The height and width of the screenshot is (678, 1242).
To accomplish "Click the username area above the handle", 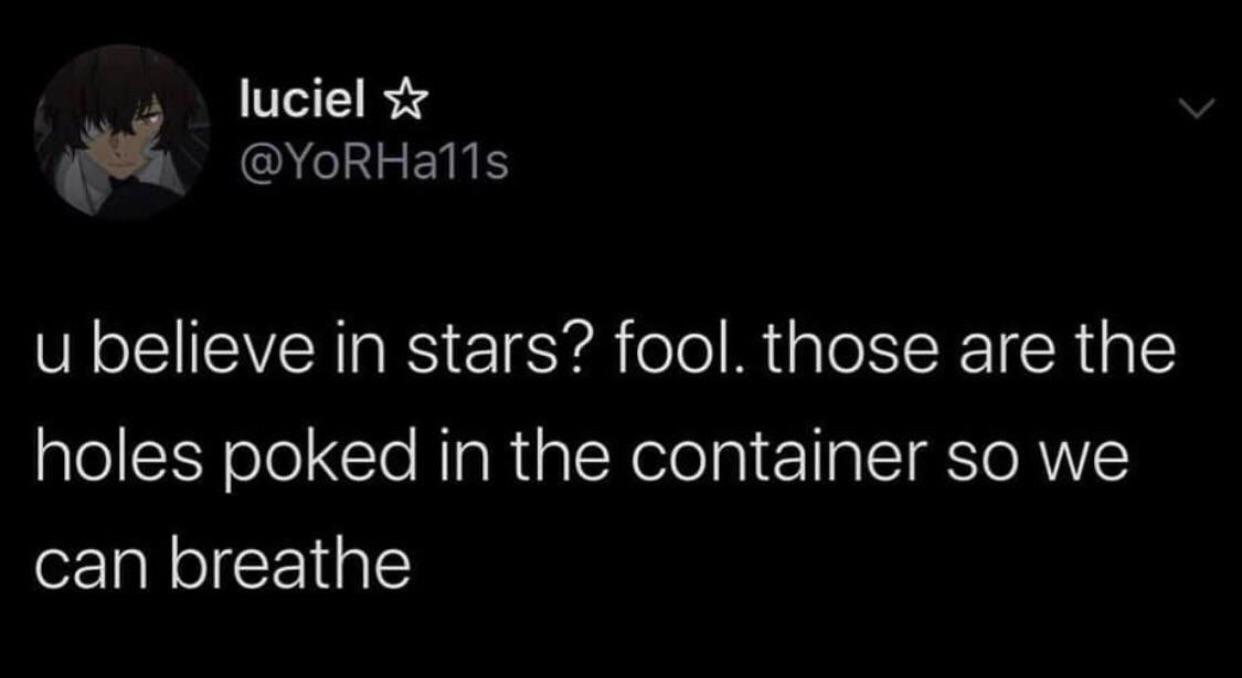I will pos(300,98).
